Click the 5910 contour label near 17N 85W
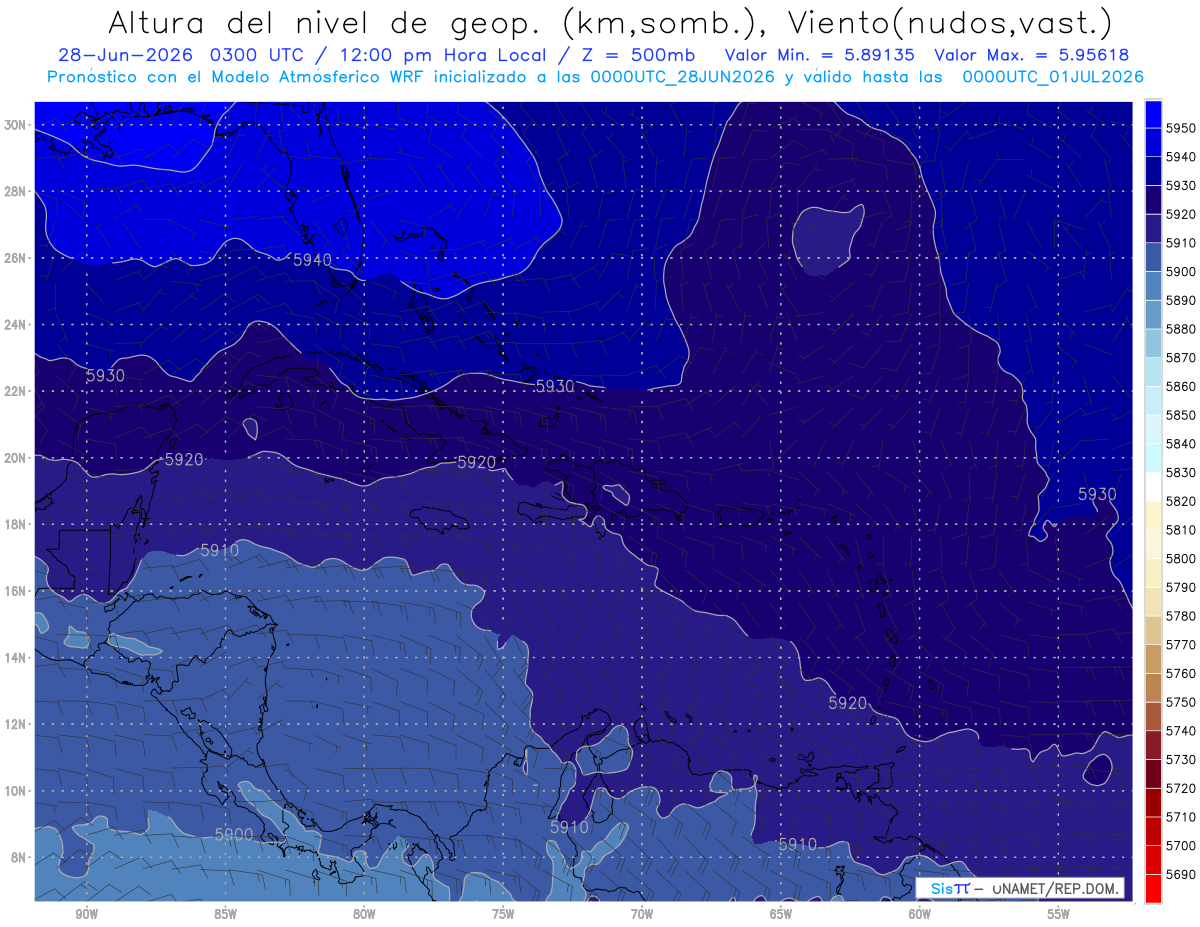The image size is (1200, 927). pos(219,550)
